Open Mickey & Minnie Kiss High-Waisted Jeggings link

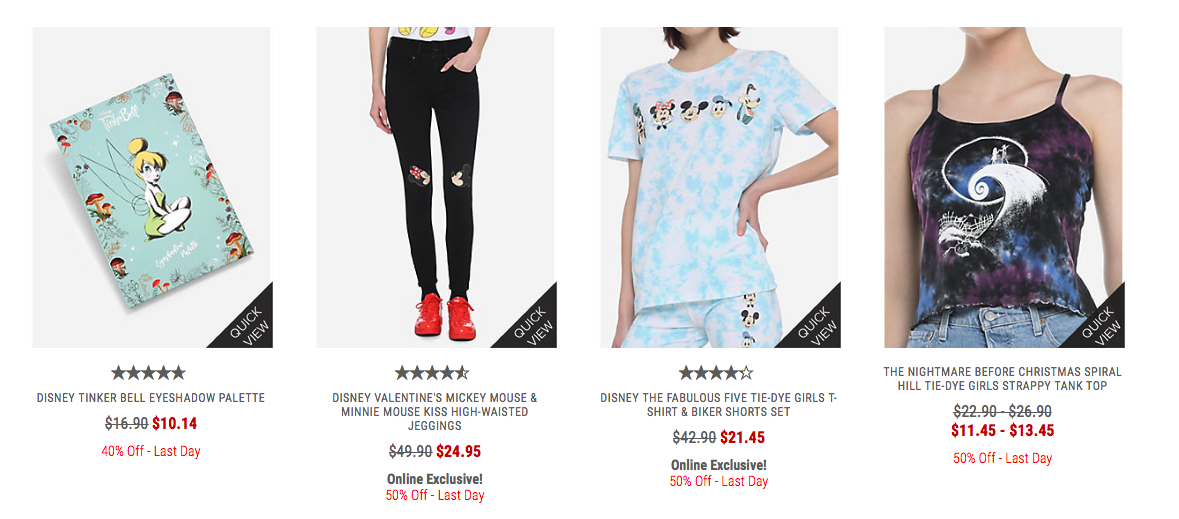(435, 411)
